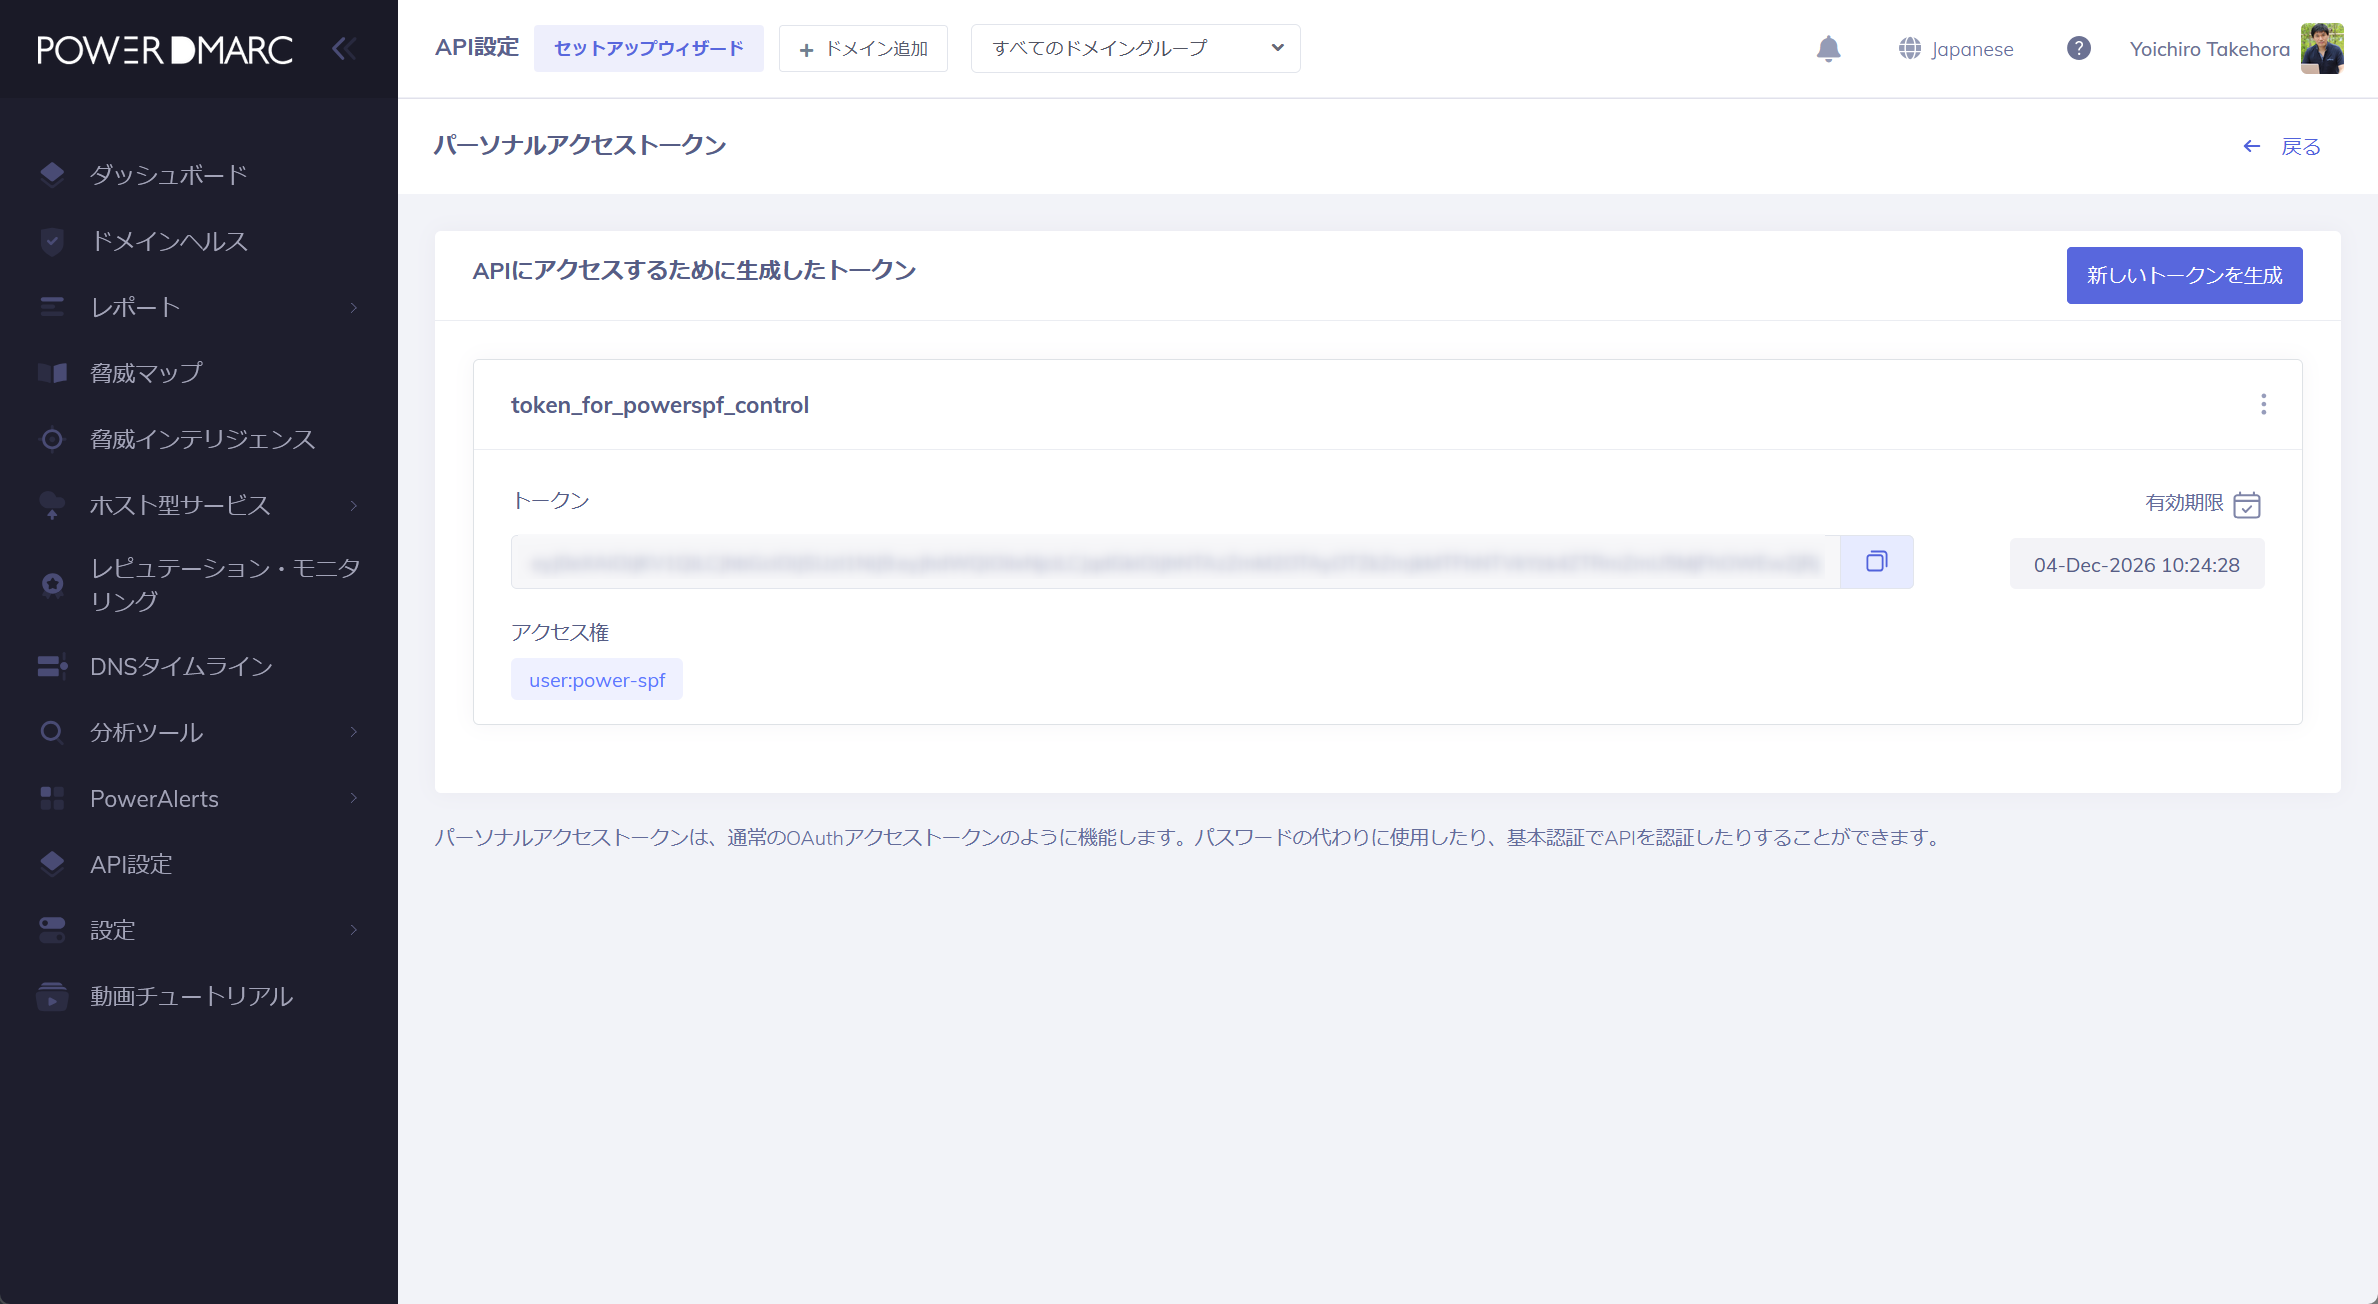The height and width of the screenshot is (1304, 2378).
Task: Go to DNSタイムライン in sidebar
Action: tap(181, 667)
